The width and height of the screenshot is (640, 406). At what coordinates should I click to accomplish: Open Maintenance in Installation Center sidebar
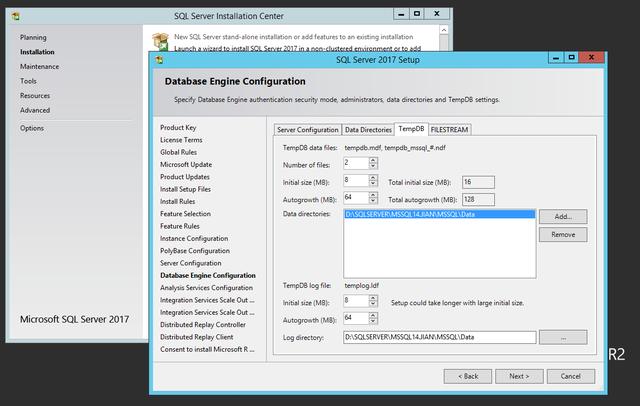point(39,67)
